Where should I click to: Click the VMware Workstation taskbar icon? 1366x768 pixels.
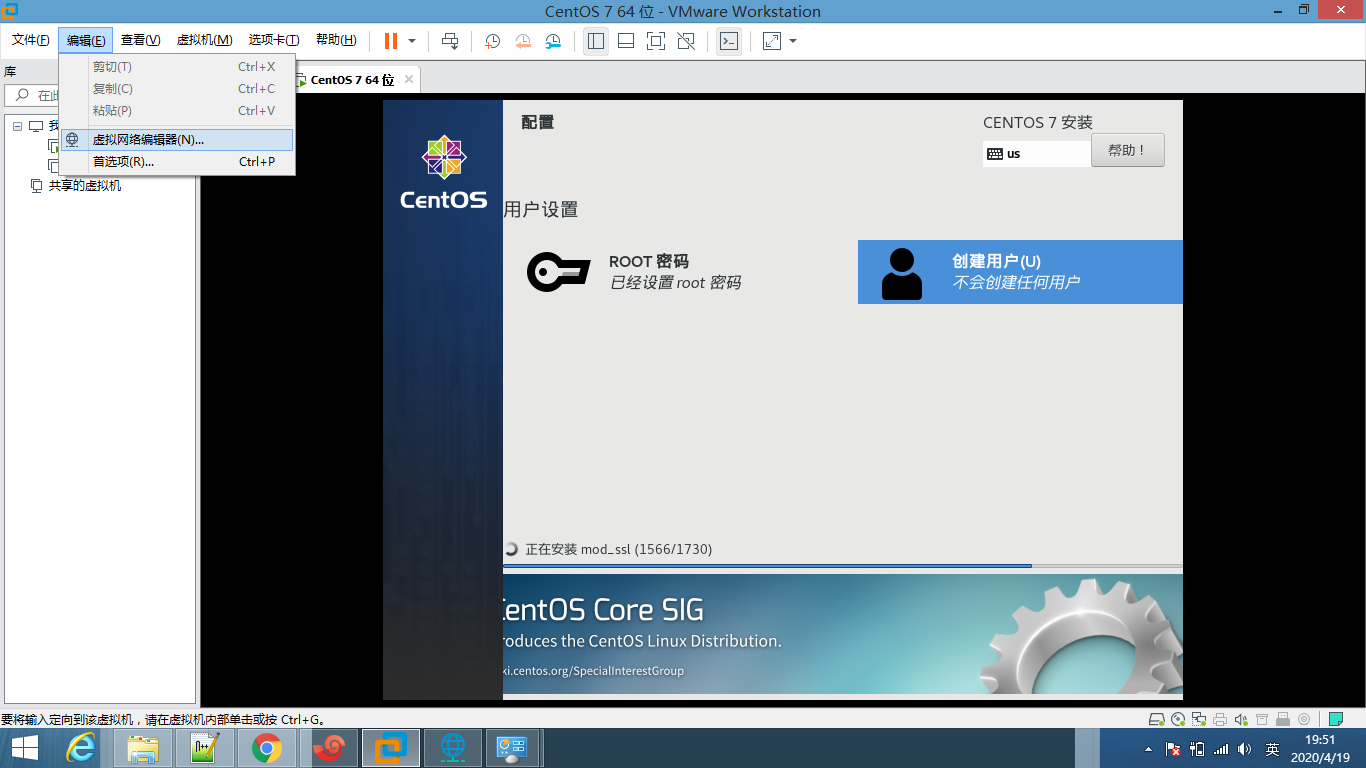(x=390, y=748)
